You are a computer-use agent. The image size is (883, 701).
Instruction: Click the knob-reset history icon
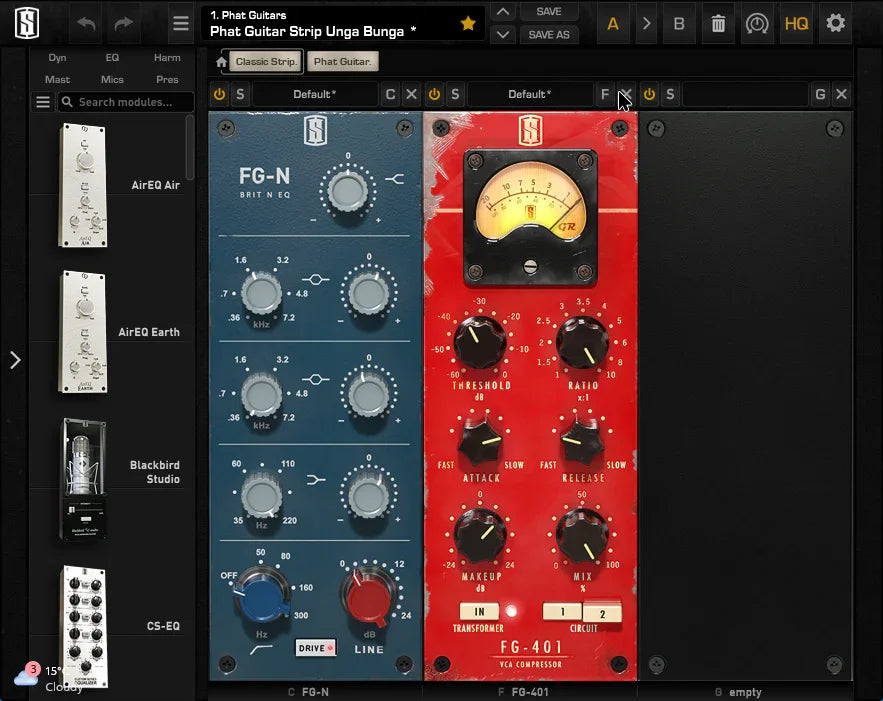pos(757,23)
